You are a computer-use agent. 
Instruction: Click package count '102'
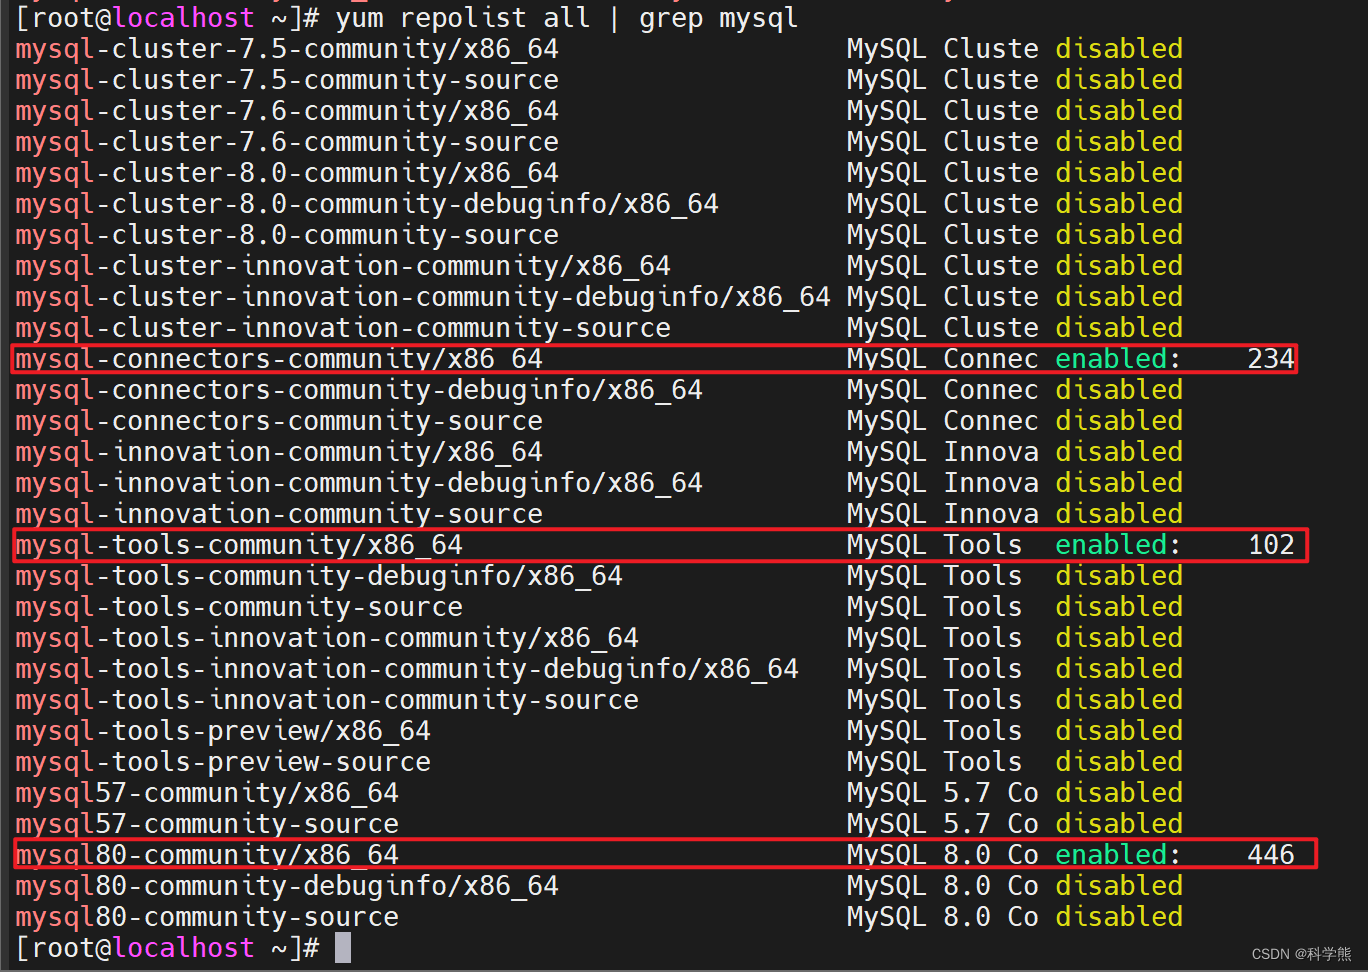click(x=1271, y=545)
